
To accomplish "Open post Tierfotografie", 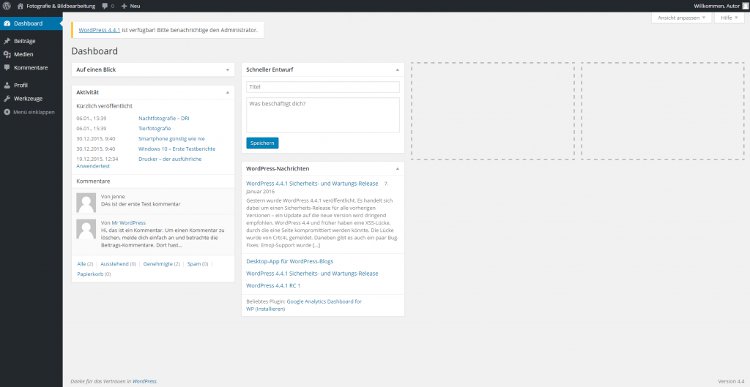I will 154,129.
